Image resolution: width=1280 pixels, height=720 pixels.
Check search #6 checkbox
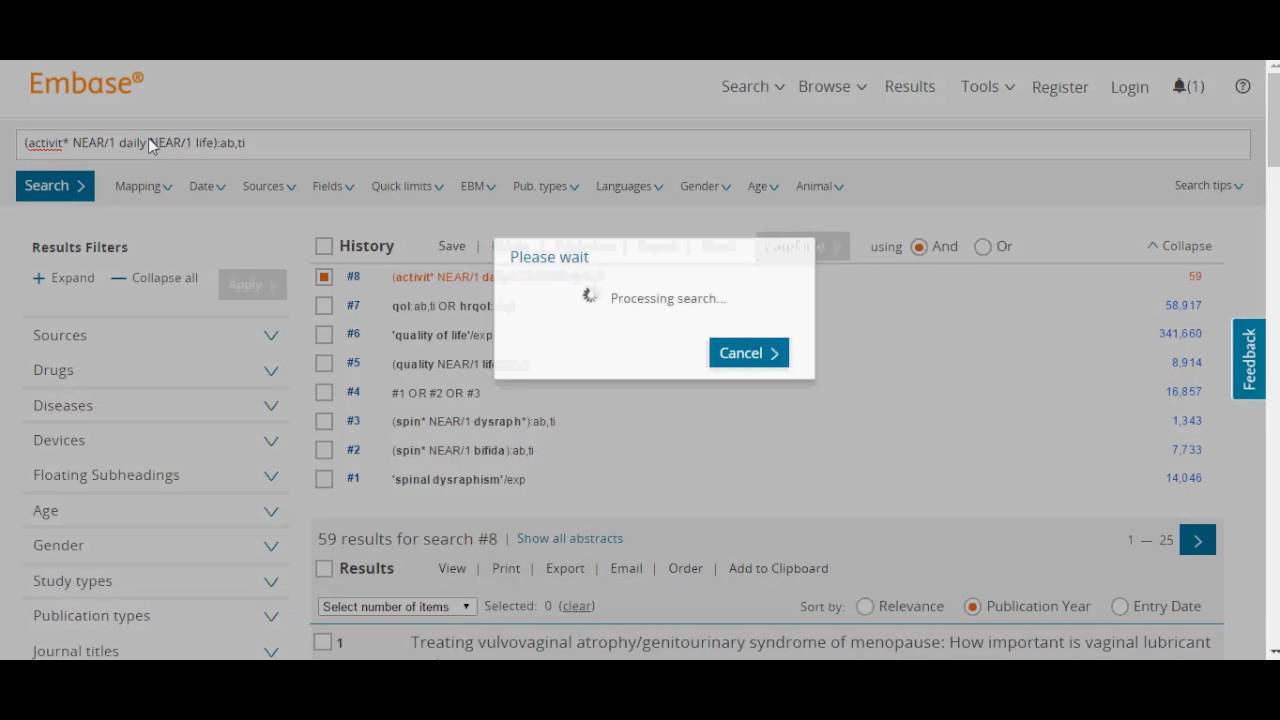(324, 334)
